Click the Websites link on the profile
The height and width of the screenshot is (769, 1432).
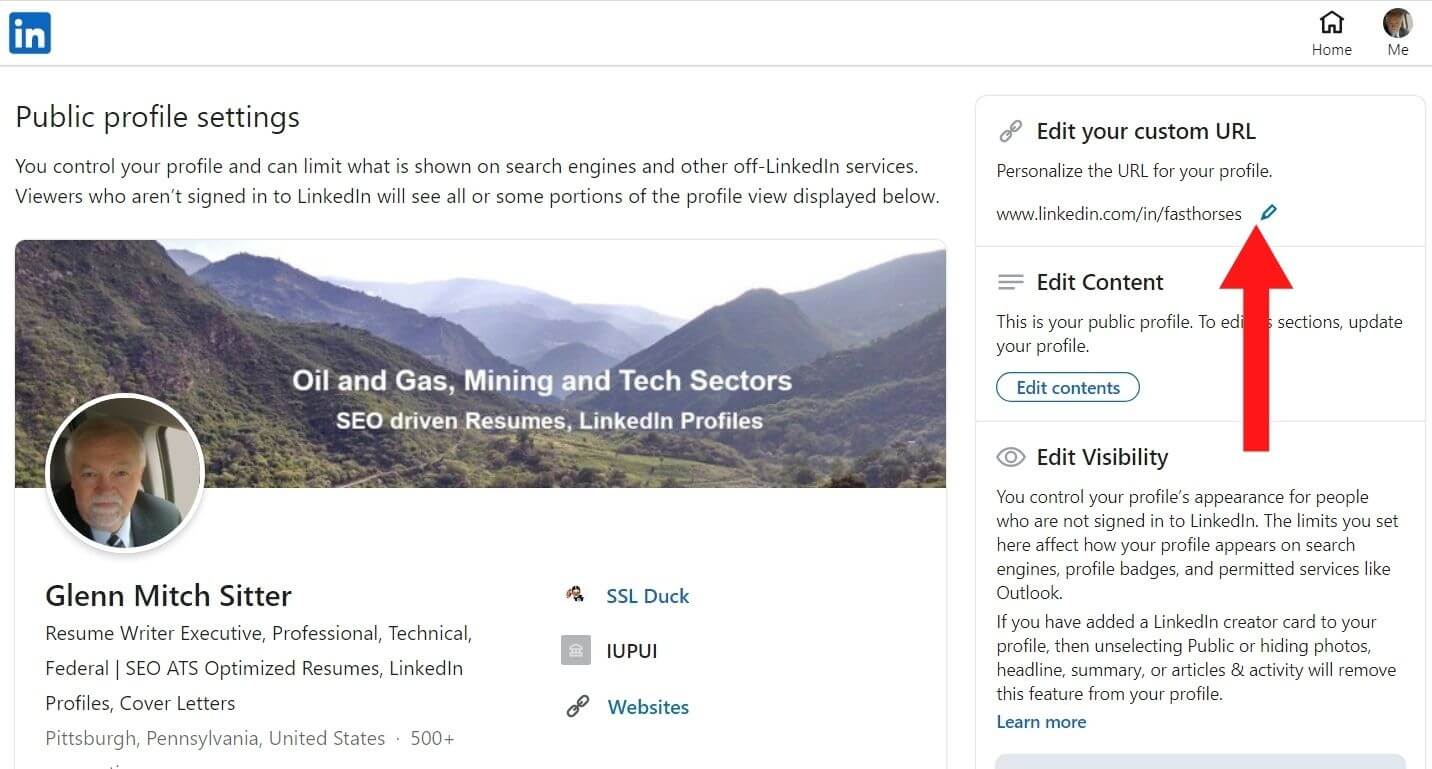[648, 707]
